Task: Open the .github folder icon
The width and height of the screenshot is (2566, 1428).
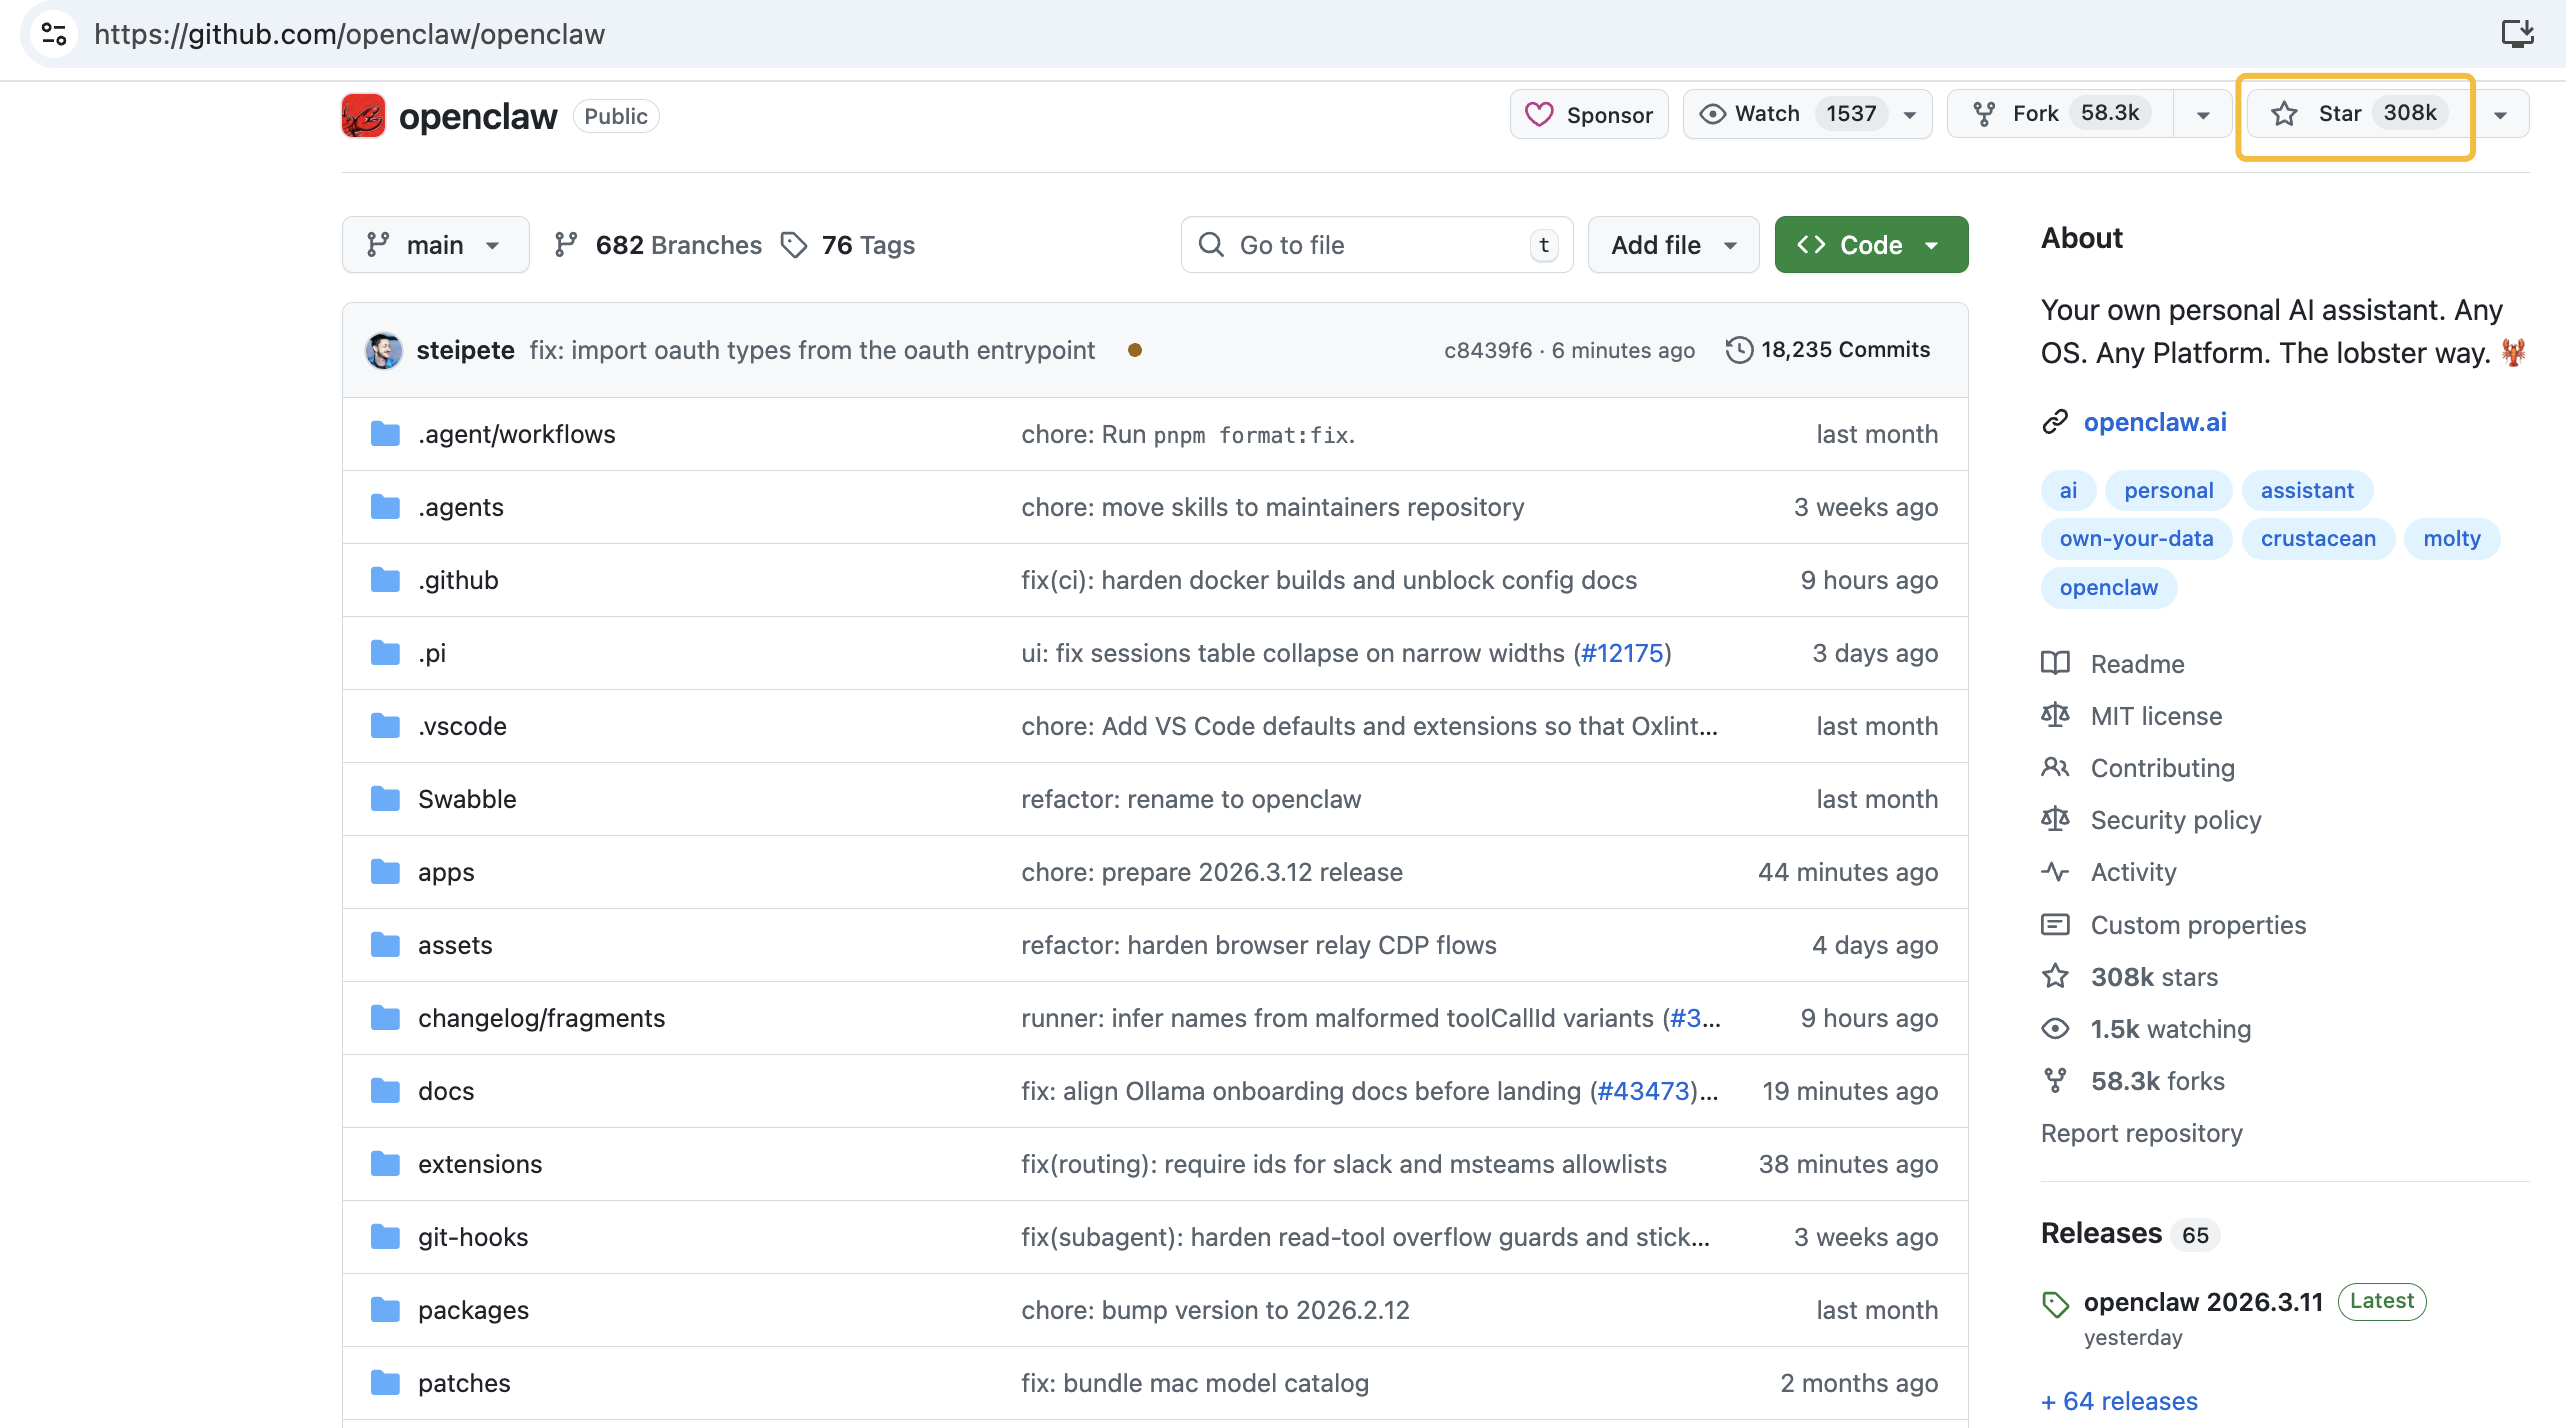Action: coord(385,580)
